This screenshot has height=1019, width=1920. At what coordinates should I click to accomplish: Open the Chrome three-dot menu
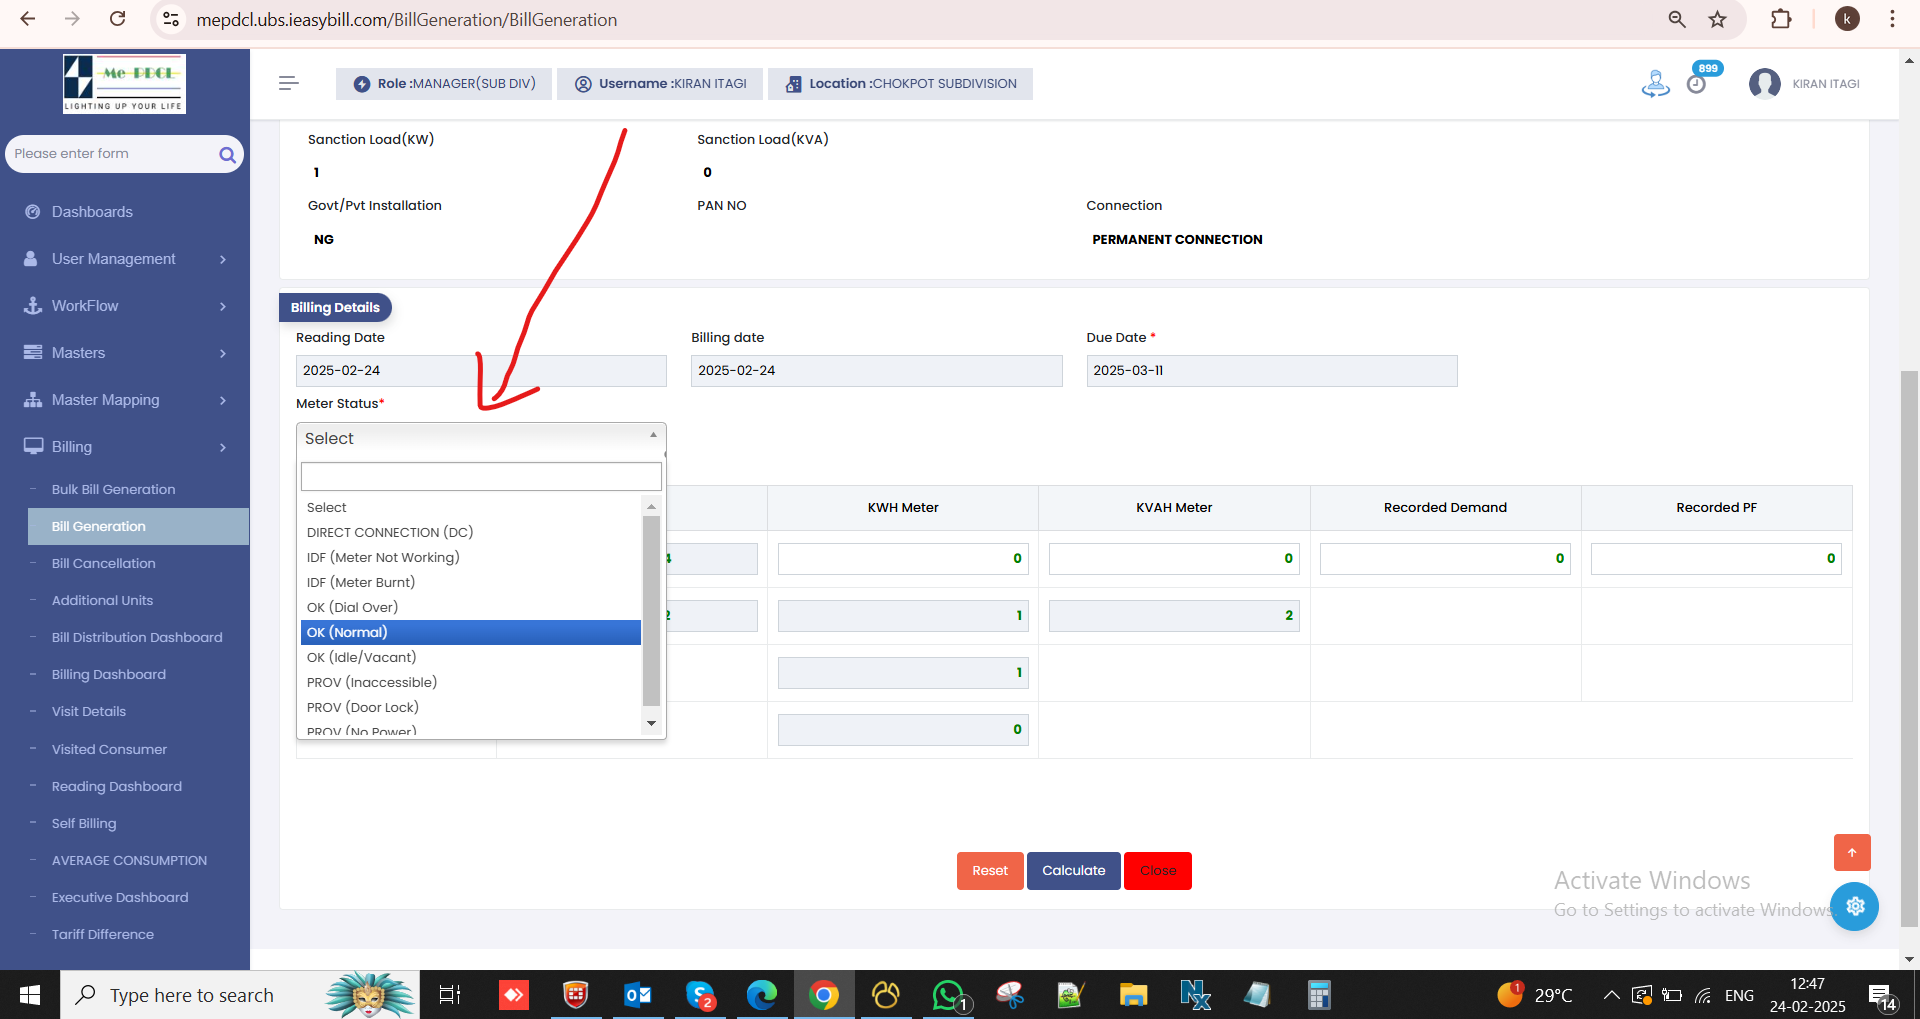tap(1892, 19)
